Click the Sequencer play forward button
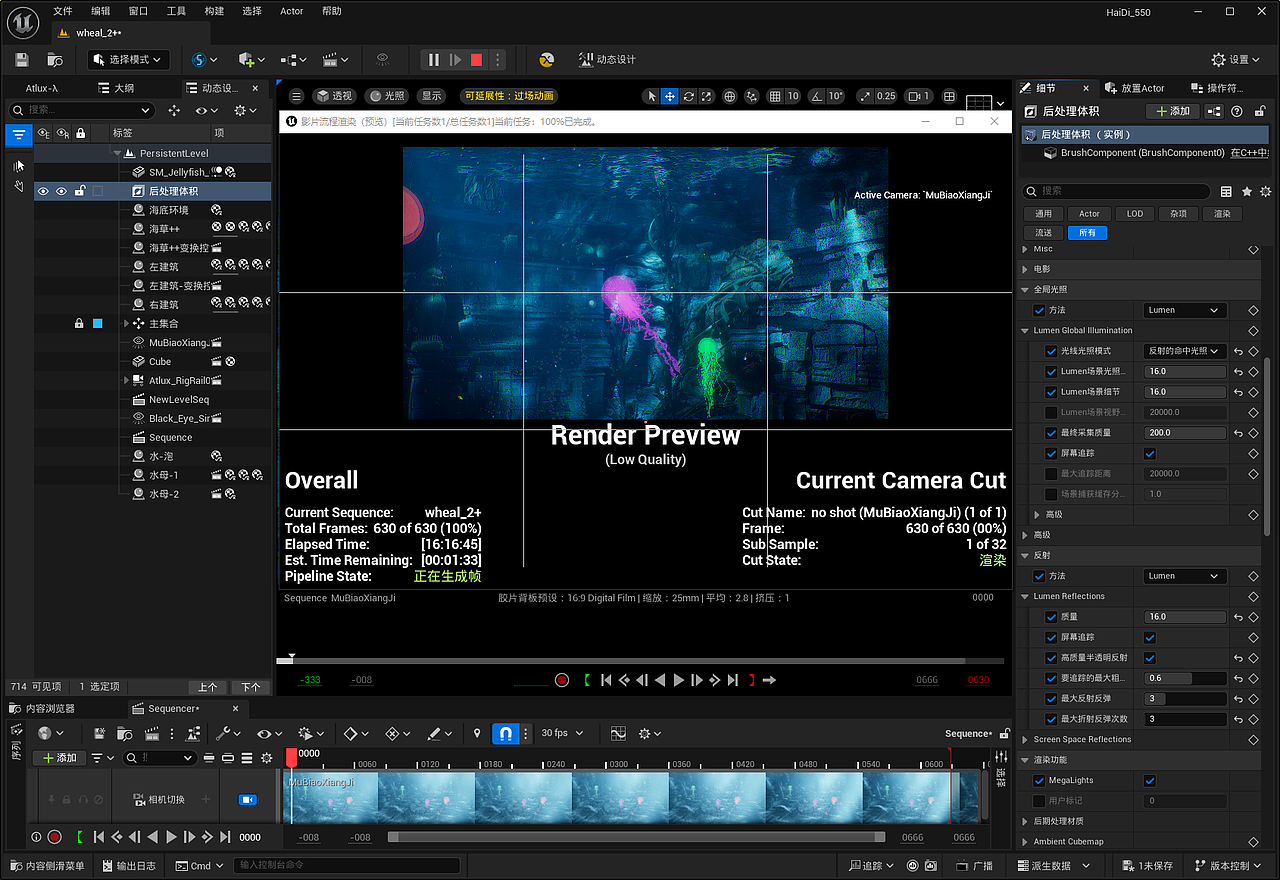 pos(172,837)
